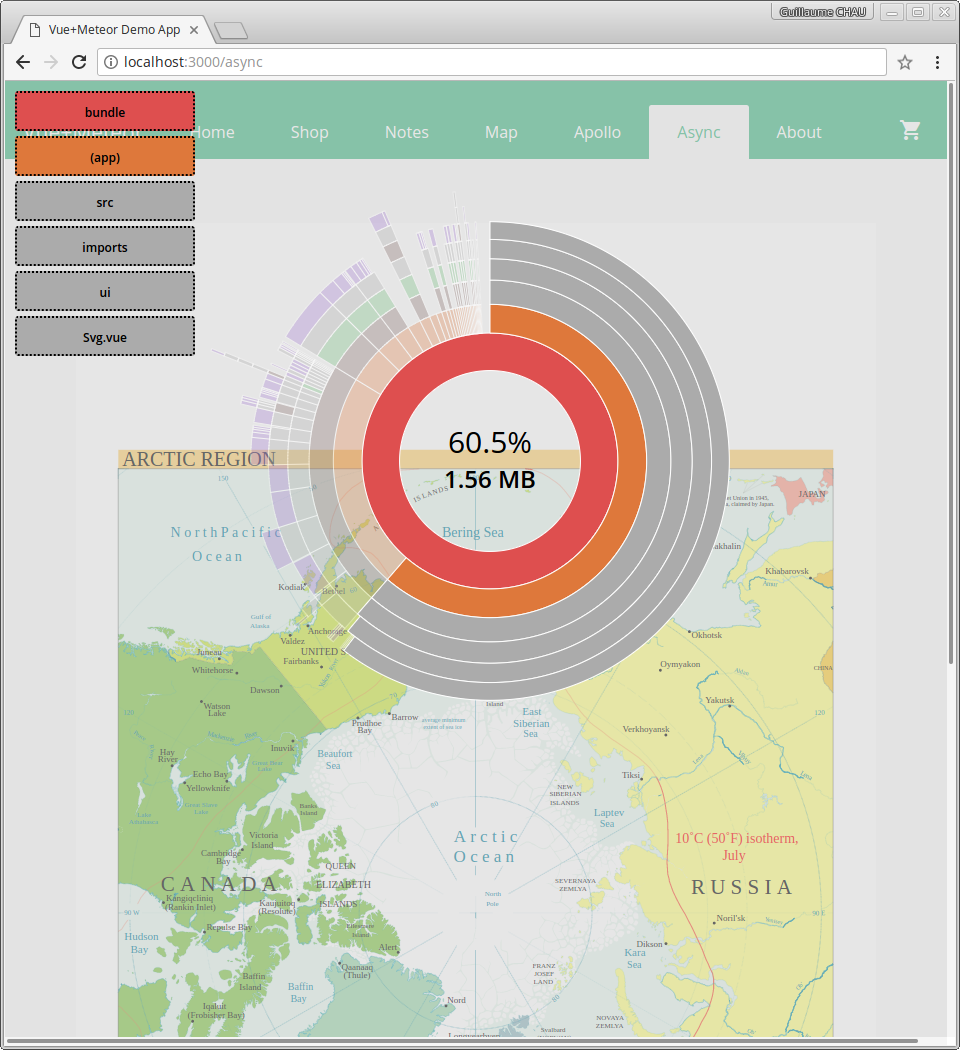960x1050 pixels.
Task: Select the Async tab
Action: coord(698,132)
